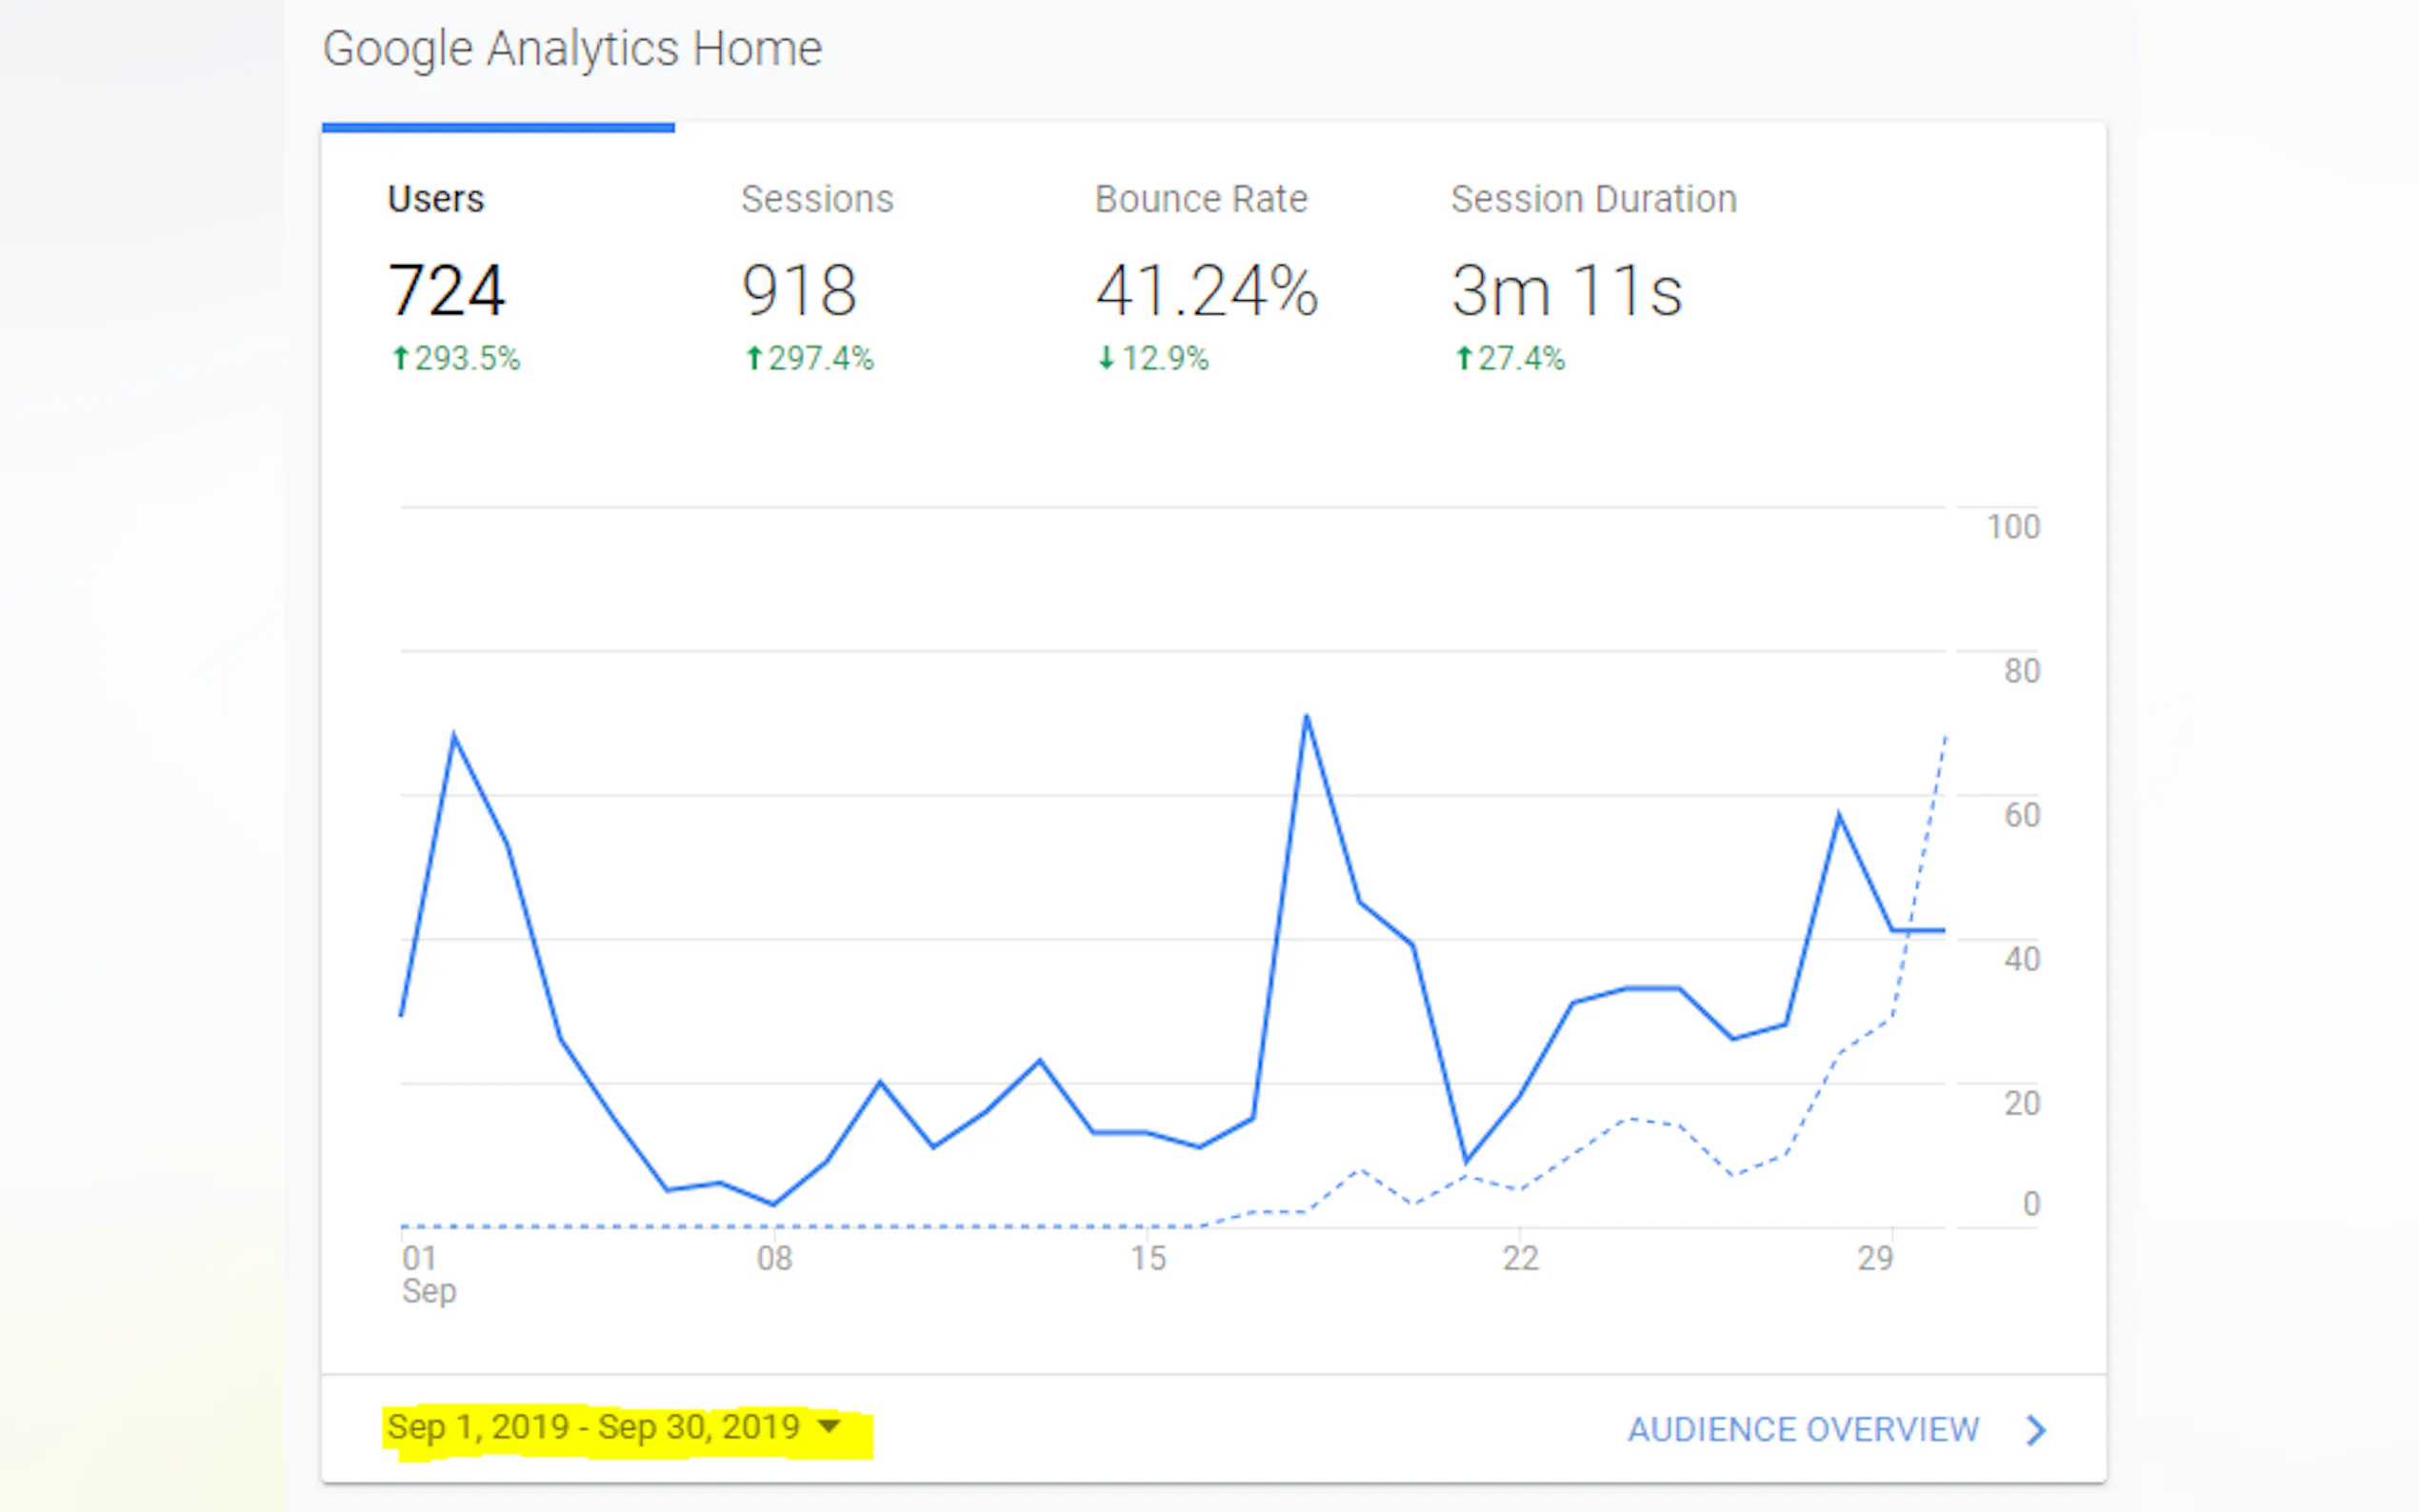The image size is (2419, 1512).
Task: Click the chart's highest peak after the 15th
Action: 1306,716
